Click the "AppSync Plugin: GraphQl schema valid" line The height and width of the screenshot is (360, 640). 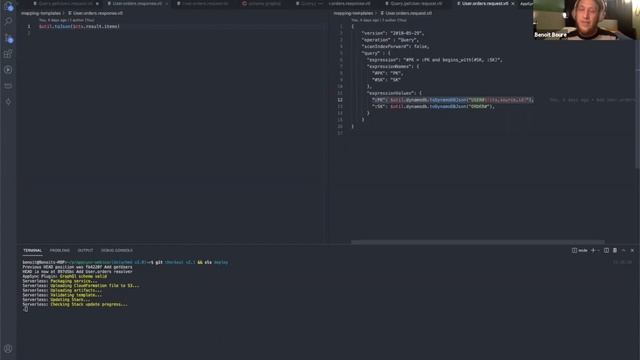(64, 276)
